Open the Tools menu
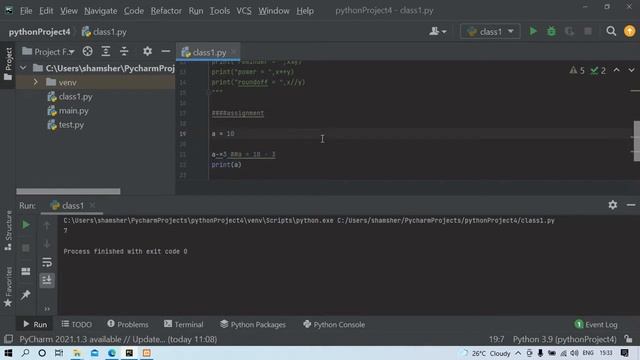The height and width of the screenshot is (360, 640). tap(220, 11)
